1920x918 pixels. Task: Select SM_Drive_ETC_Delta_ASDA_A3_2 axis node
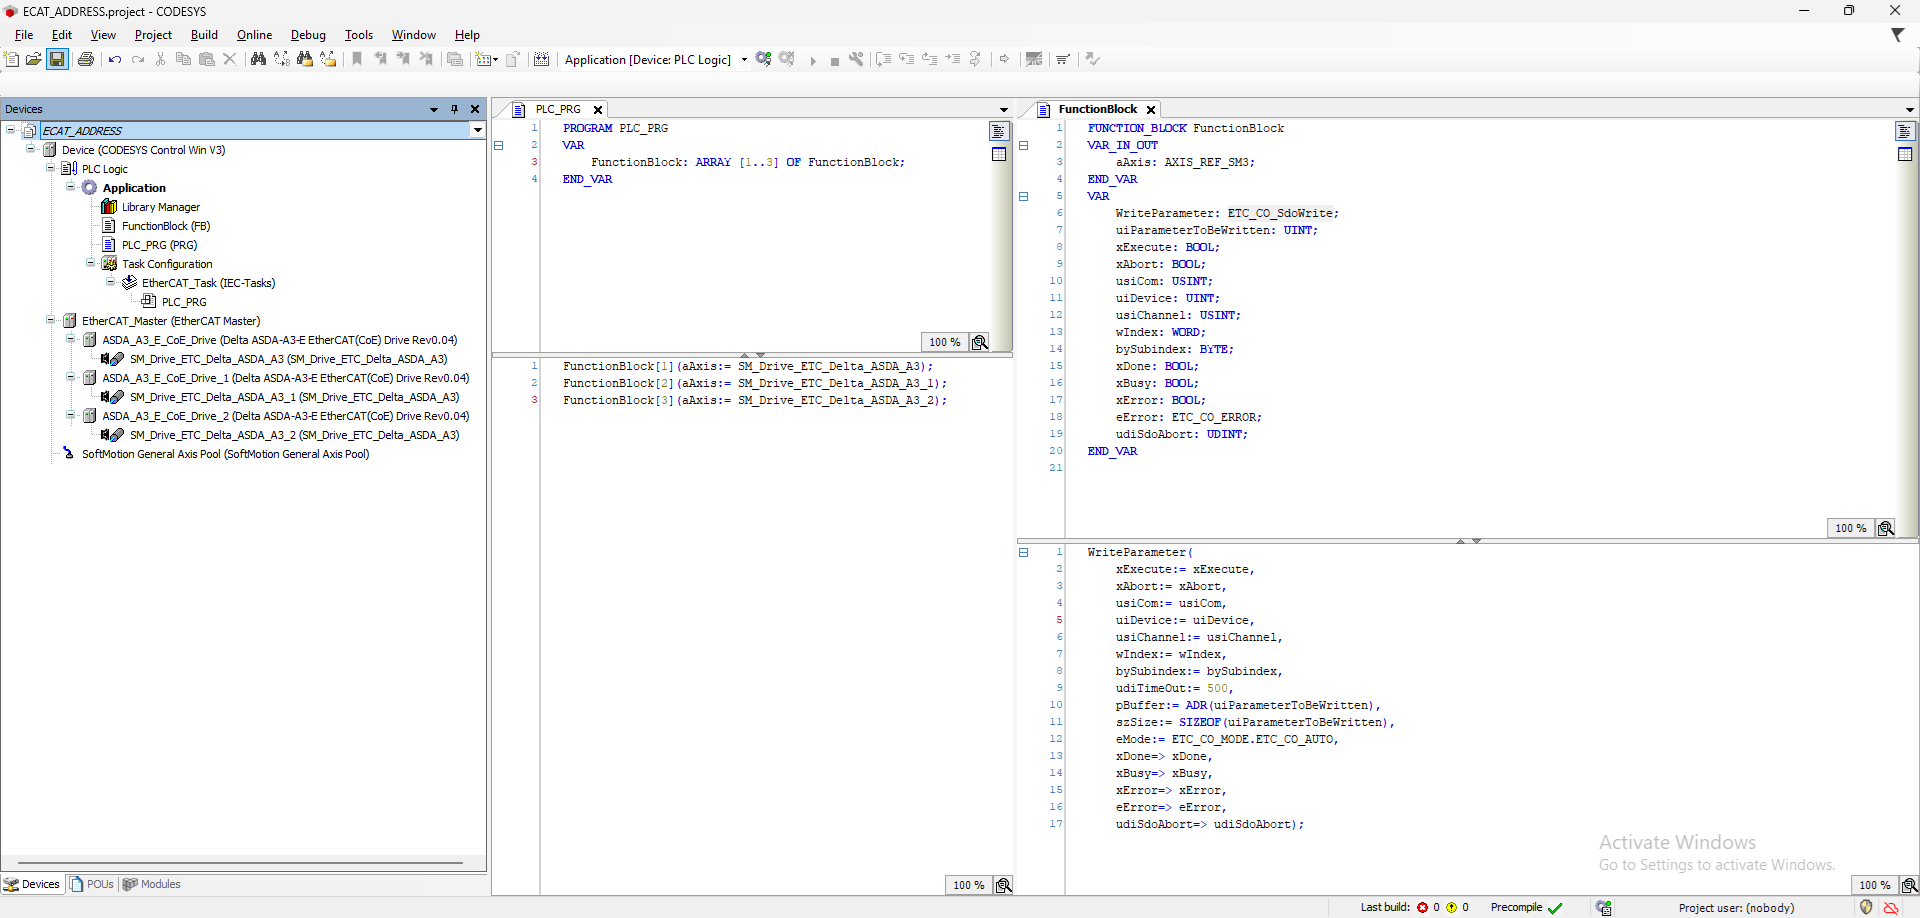(294, 435)
